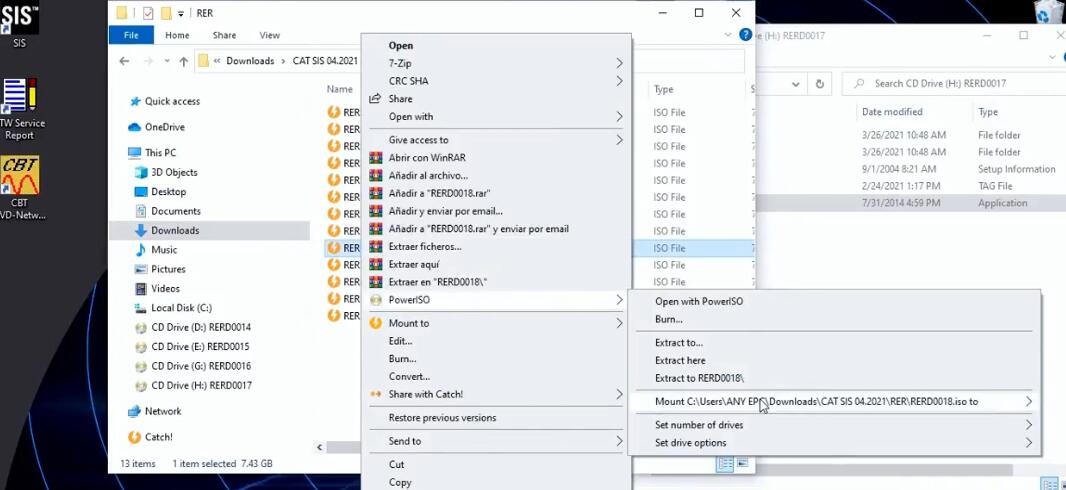
Task: Switch to the Home tab
Action: pyautogui.click(x=177, y=35)
